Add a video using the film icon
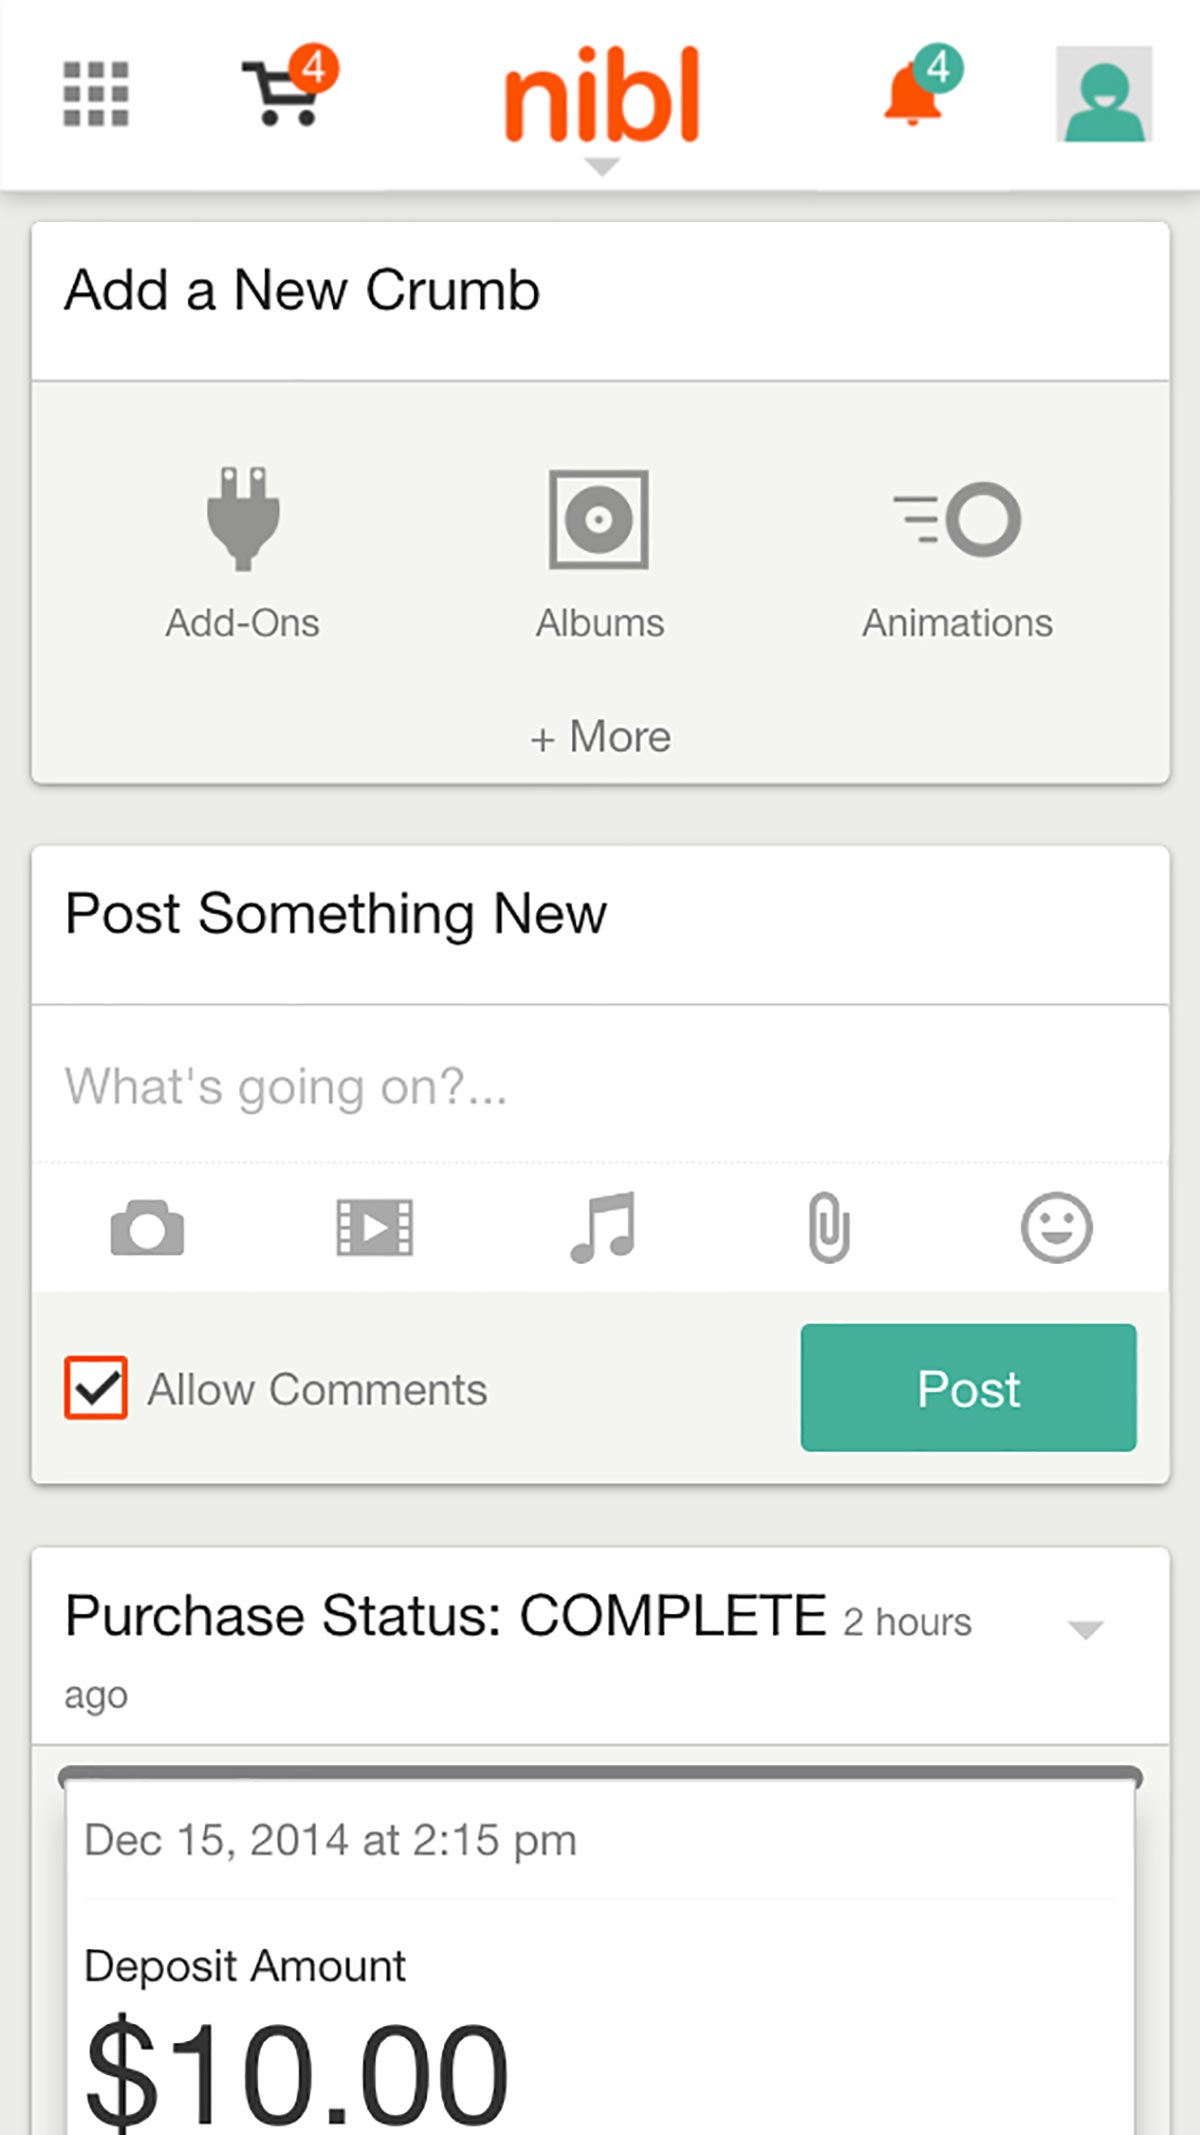 375,1227
